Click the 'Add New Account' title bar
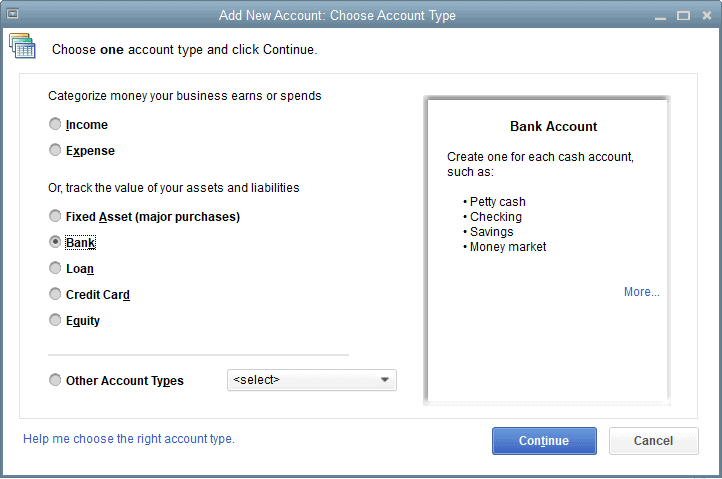Screen dimensions: 722x479 (x=337, y=15)
